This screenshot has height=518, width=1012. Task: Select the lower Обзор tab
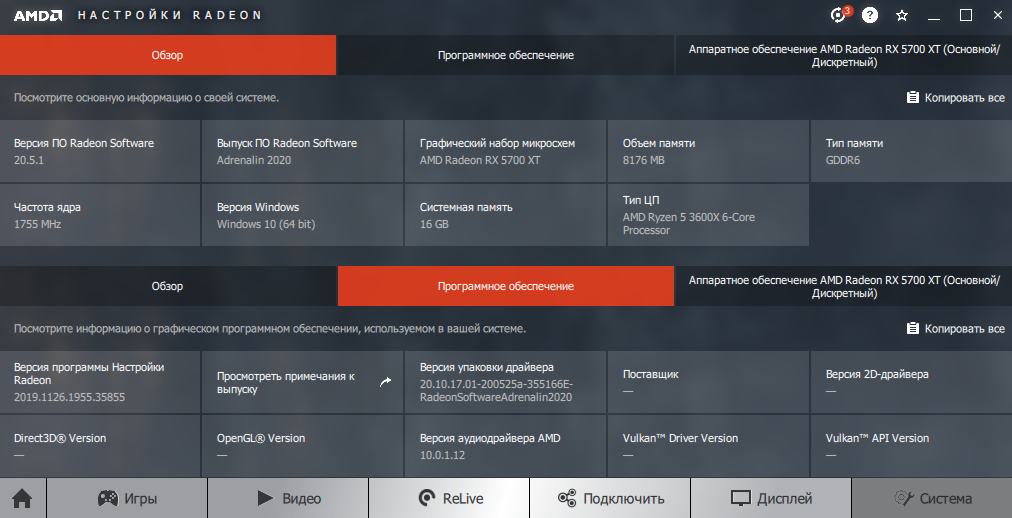[167, 286]
